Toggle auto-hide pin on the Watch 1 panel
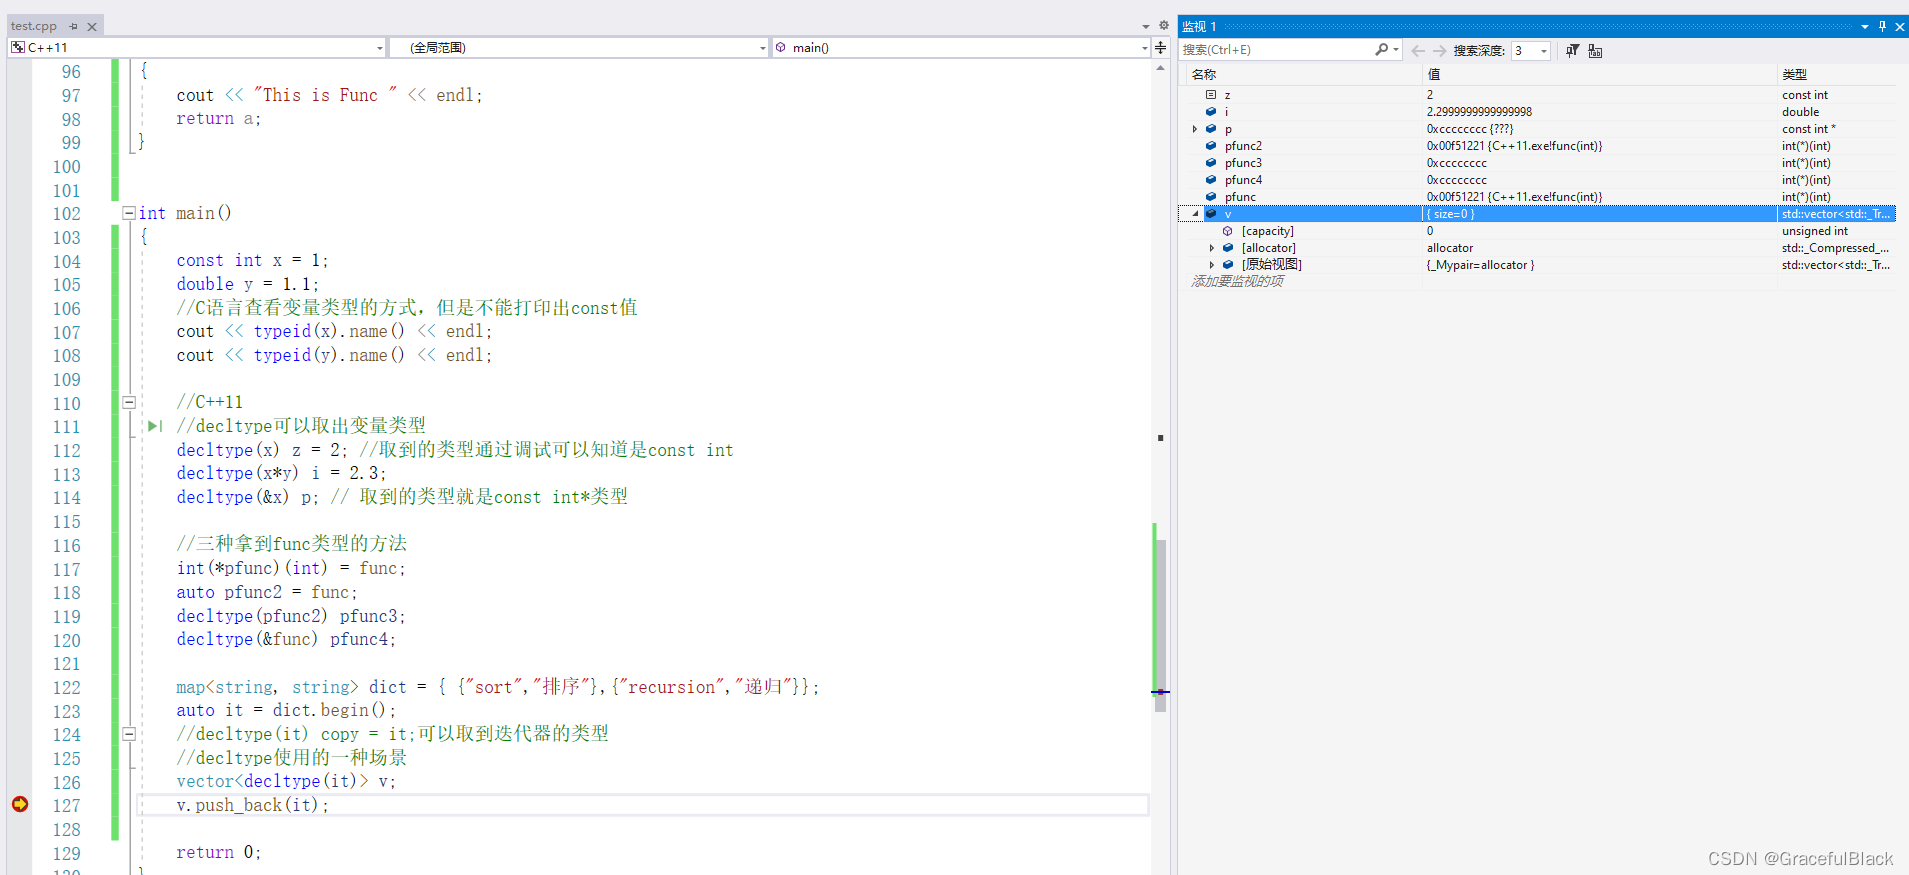Viewport: 1909px width, 875px height. tap(1882, 26)
